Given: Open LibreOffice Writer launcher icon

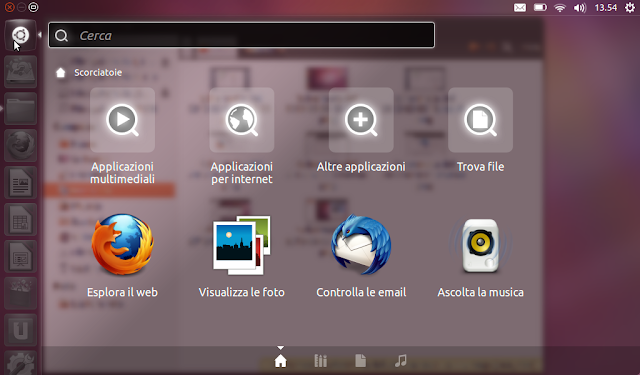Looking at the screenshot, I should [x=20, y=182].
